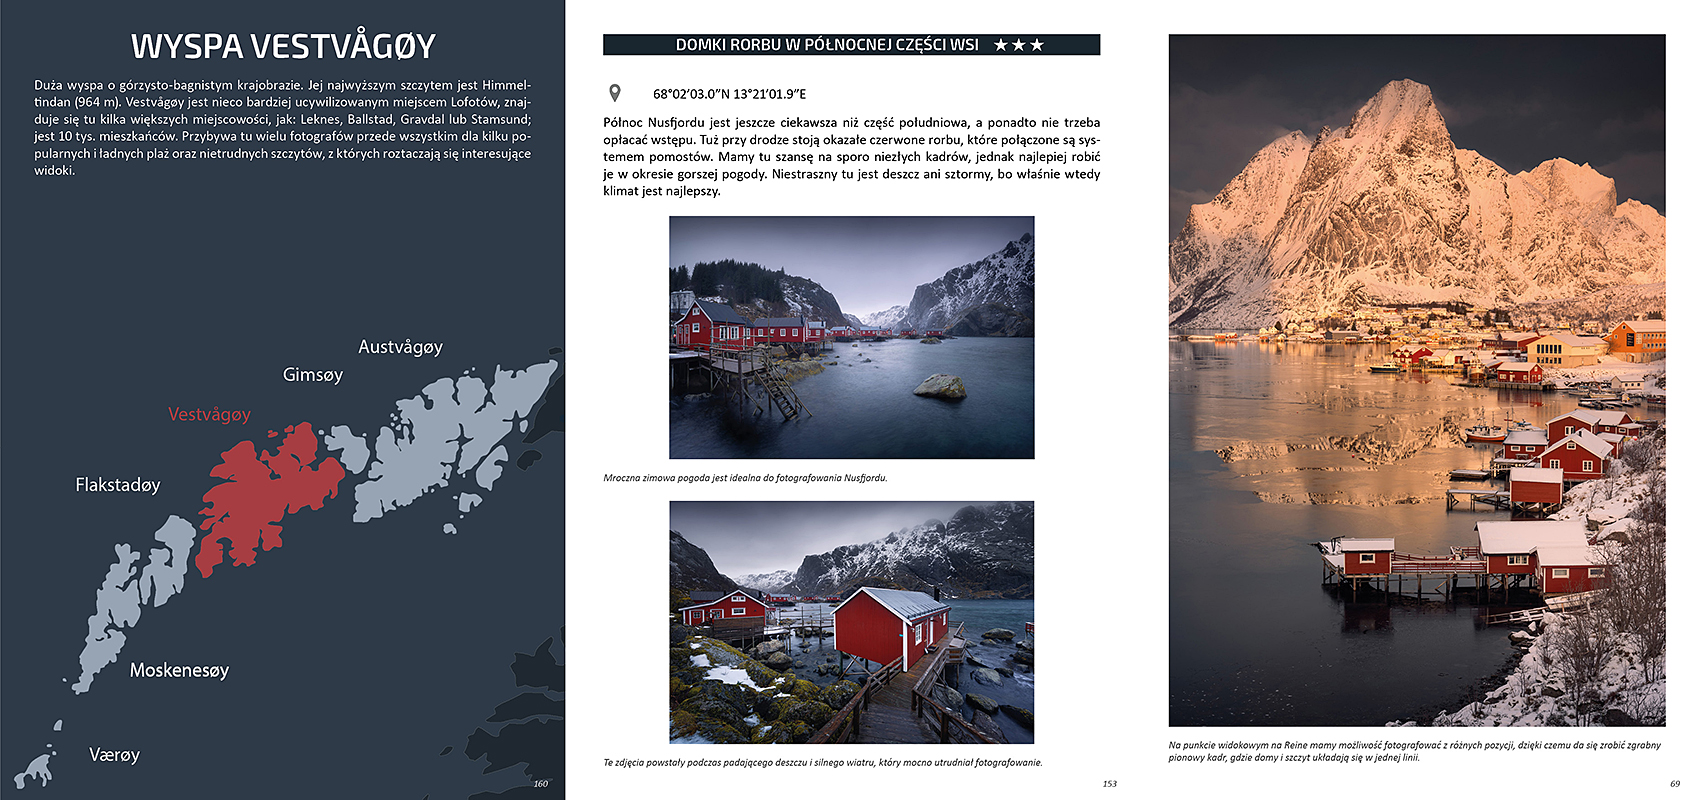Screen dimensions: 1700x800
Task: Click the DOMKI RORBU W PÓŁNOCNEJ CZĘŚCI WSI heading
Action: coord(826,45)
